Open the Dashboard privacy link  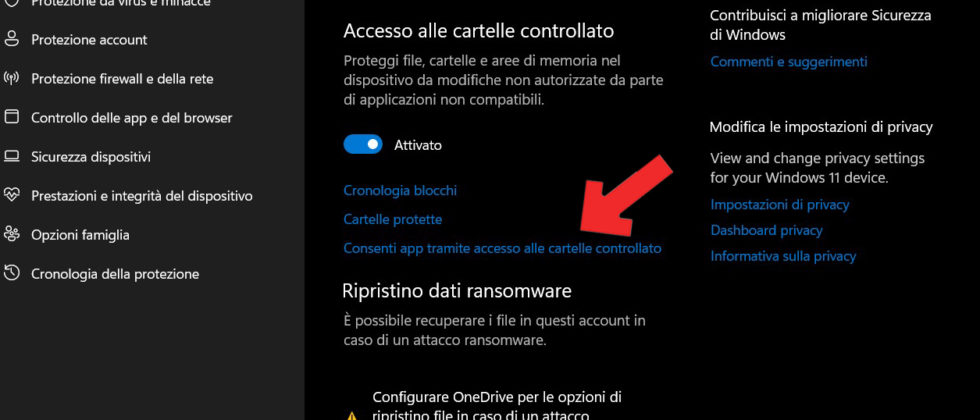tap(766, 230)
